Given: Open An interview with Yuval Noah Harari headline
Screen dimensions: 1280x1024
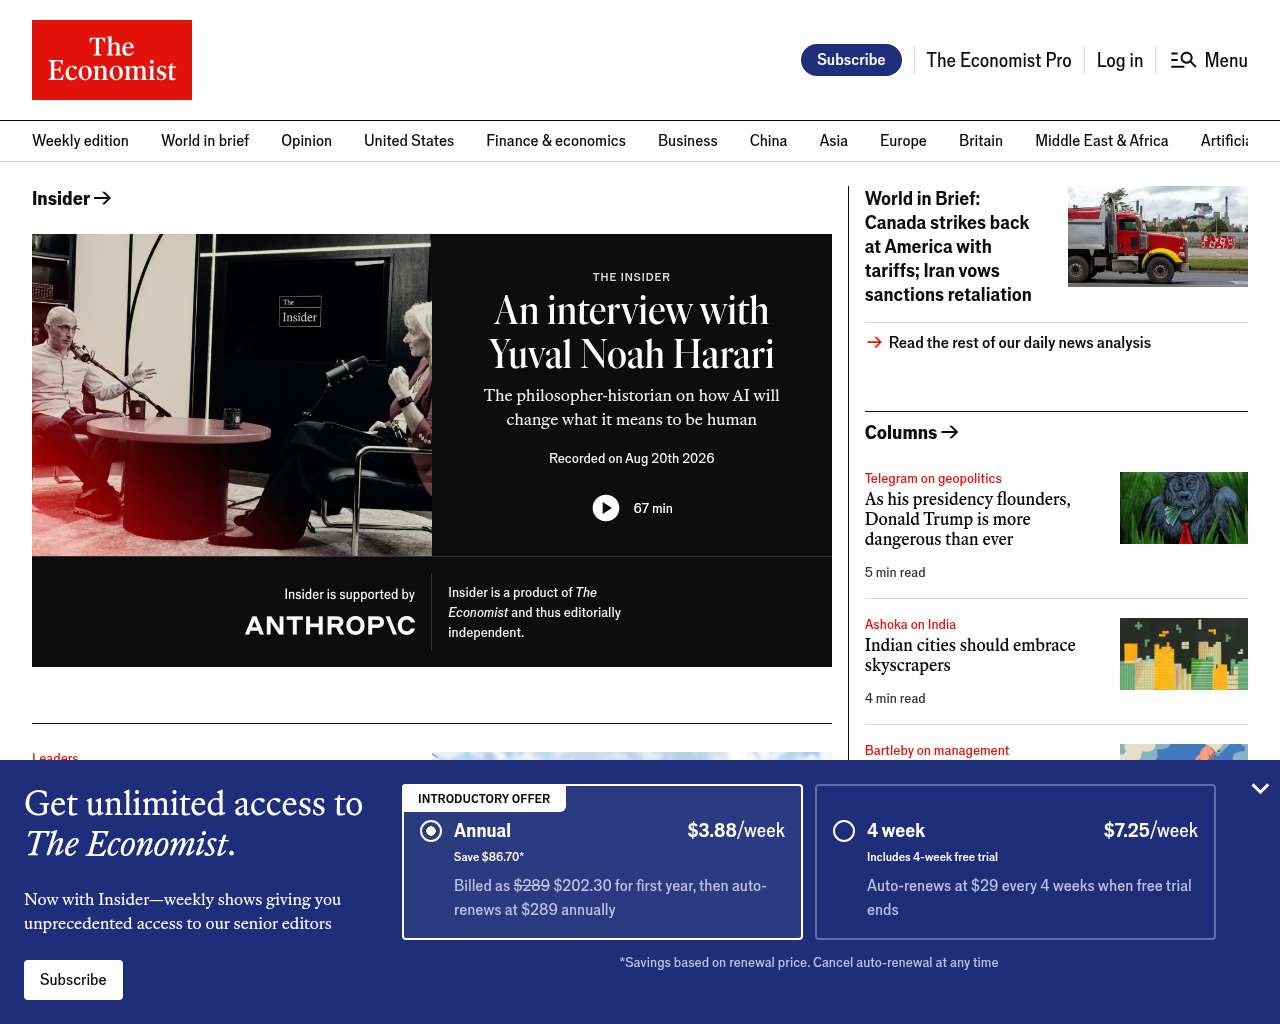Looking at the screenshot, I should pyautogui.click(x=632, y=332).
